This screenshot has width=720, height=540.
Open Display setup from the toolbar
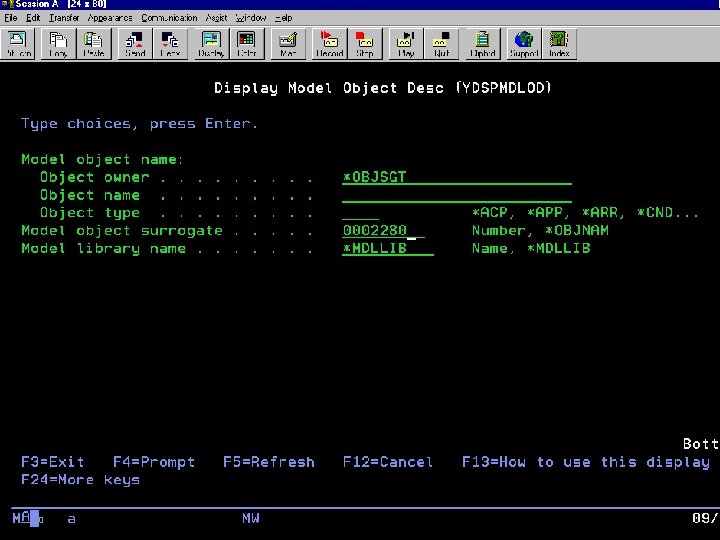point(211,44)
